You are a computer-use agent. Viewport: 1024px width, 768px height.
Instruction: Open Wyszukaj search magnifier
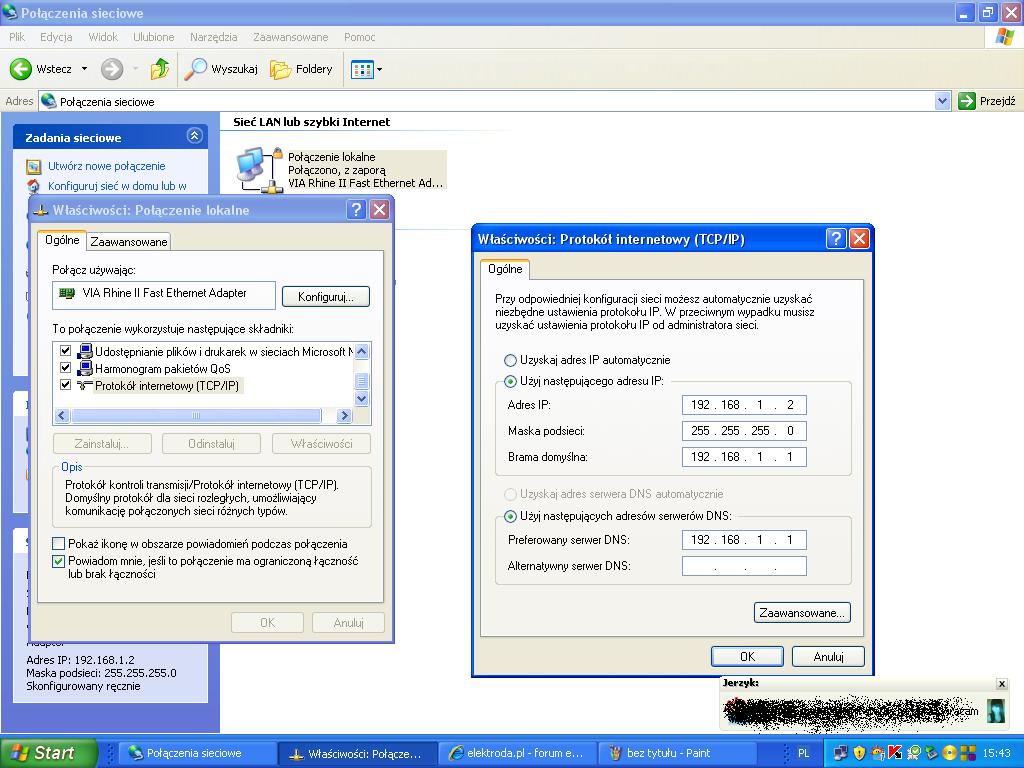point(195,69)
